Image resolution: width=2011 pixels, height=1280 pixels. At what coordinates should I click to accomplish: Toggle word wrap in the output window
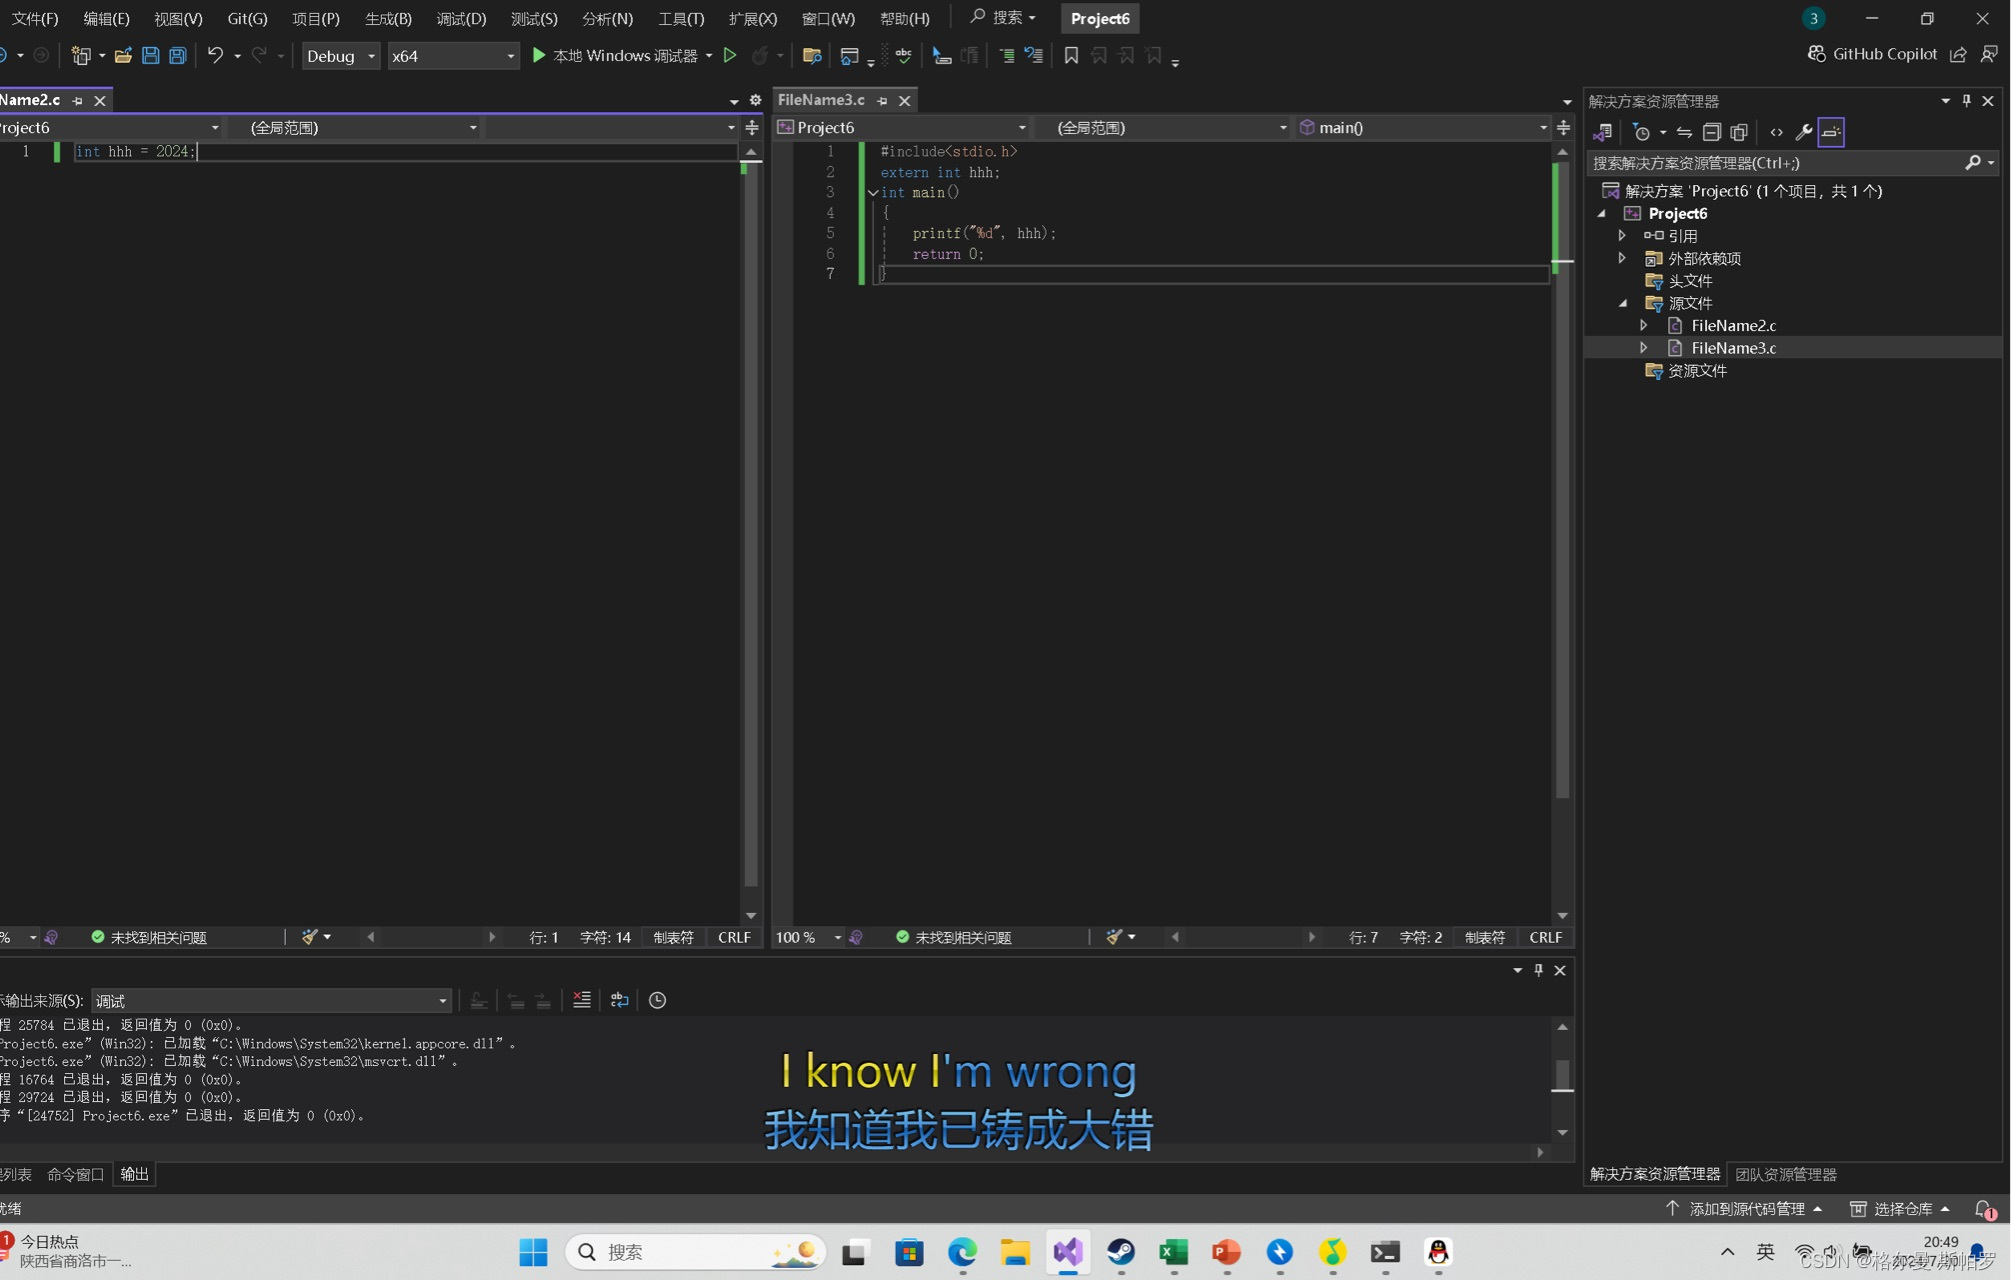coord(619,1000)
